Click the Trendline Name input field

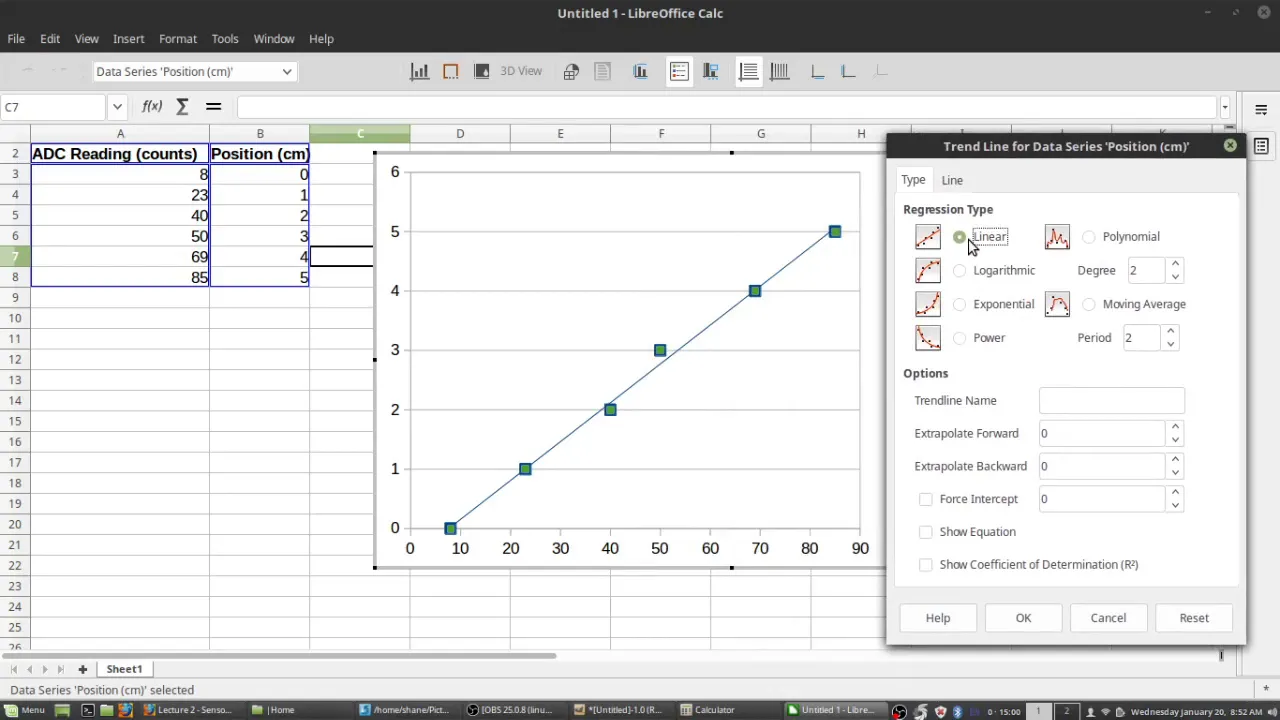click(x=1111, y=400)
